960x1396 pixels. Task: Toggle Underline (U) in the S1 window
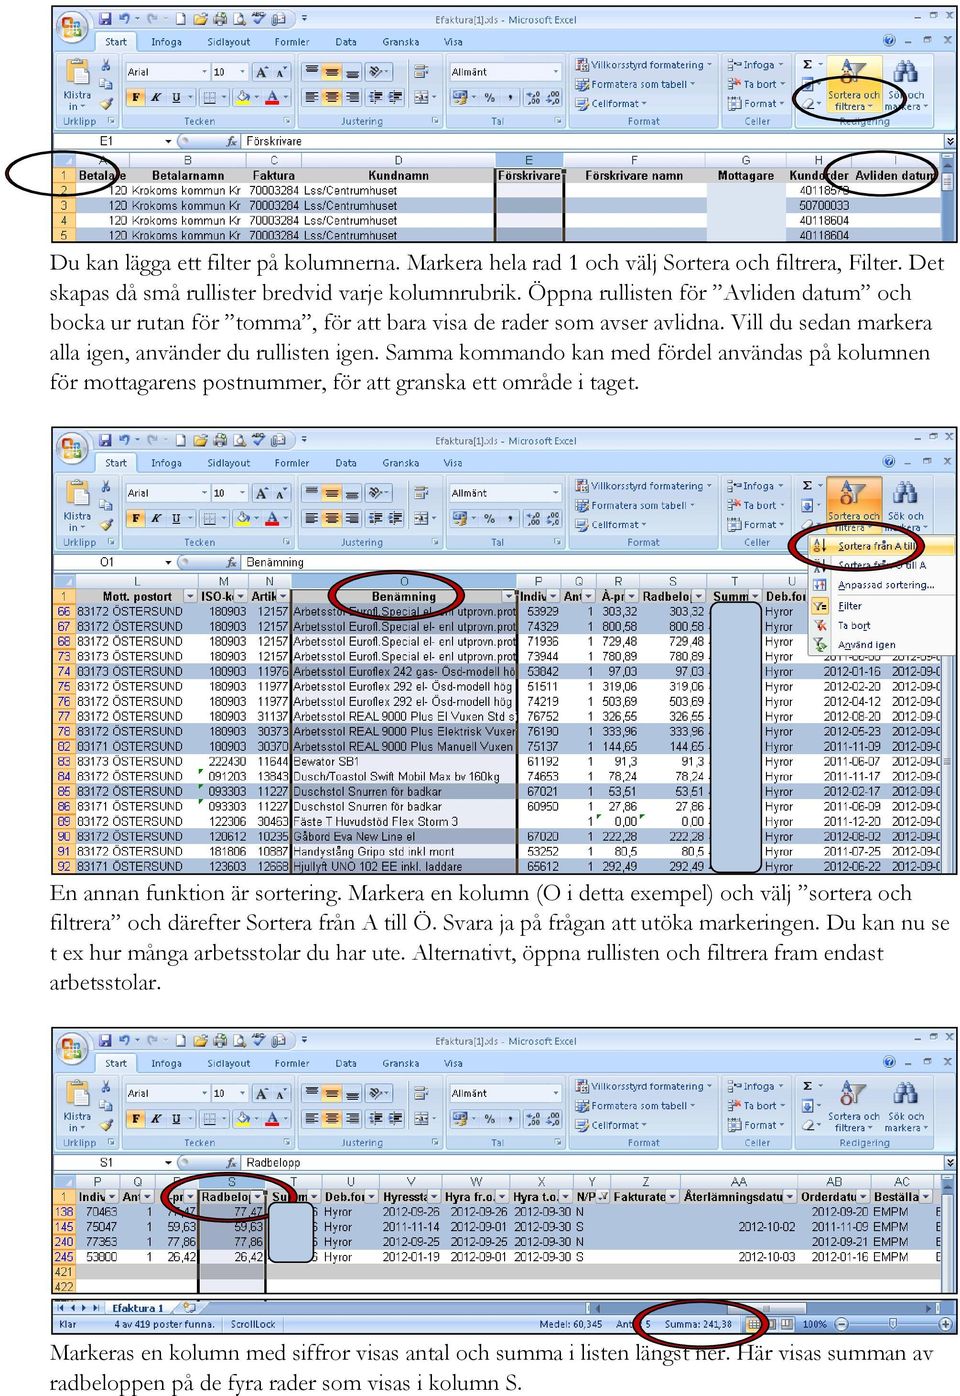tap(176, 1119)
